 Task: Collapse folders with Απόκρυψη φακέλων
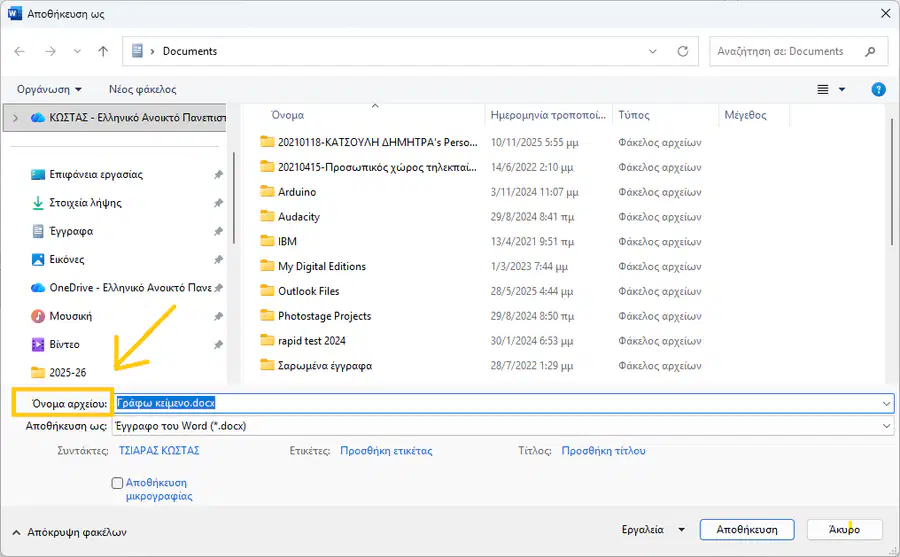[x=69, y=532]
